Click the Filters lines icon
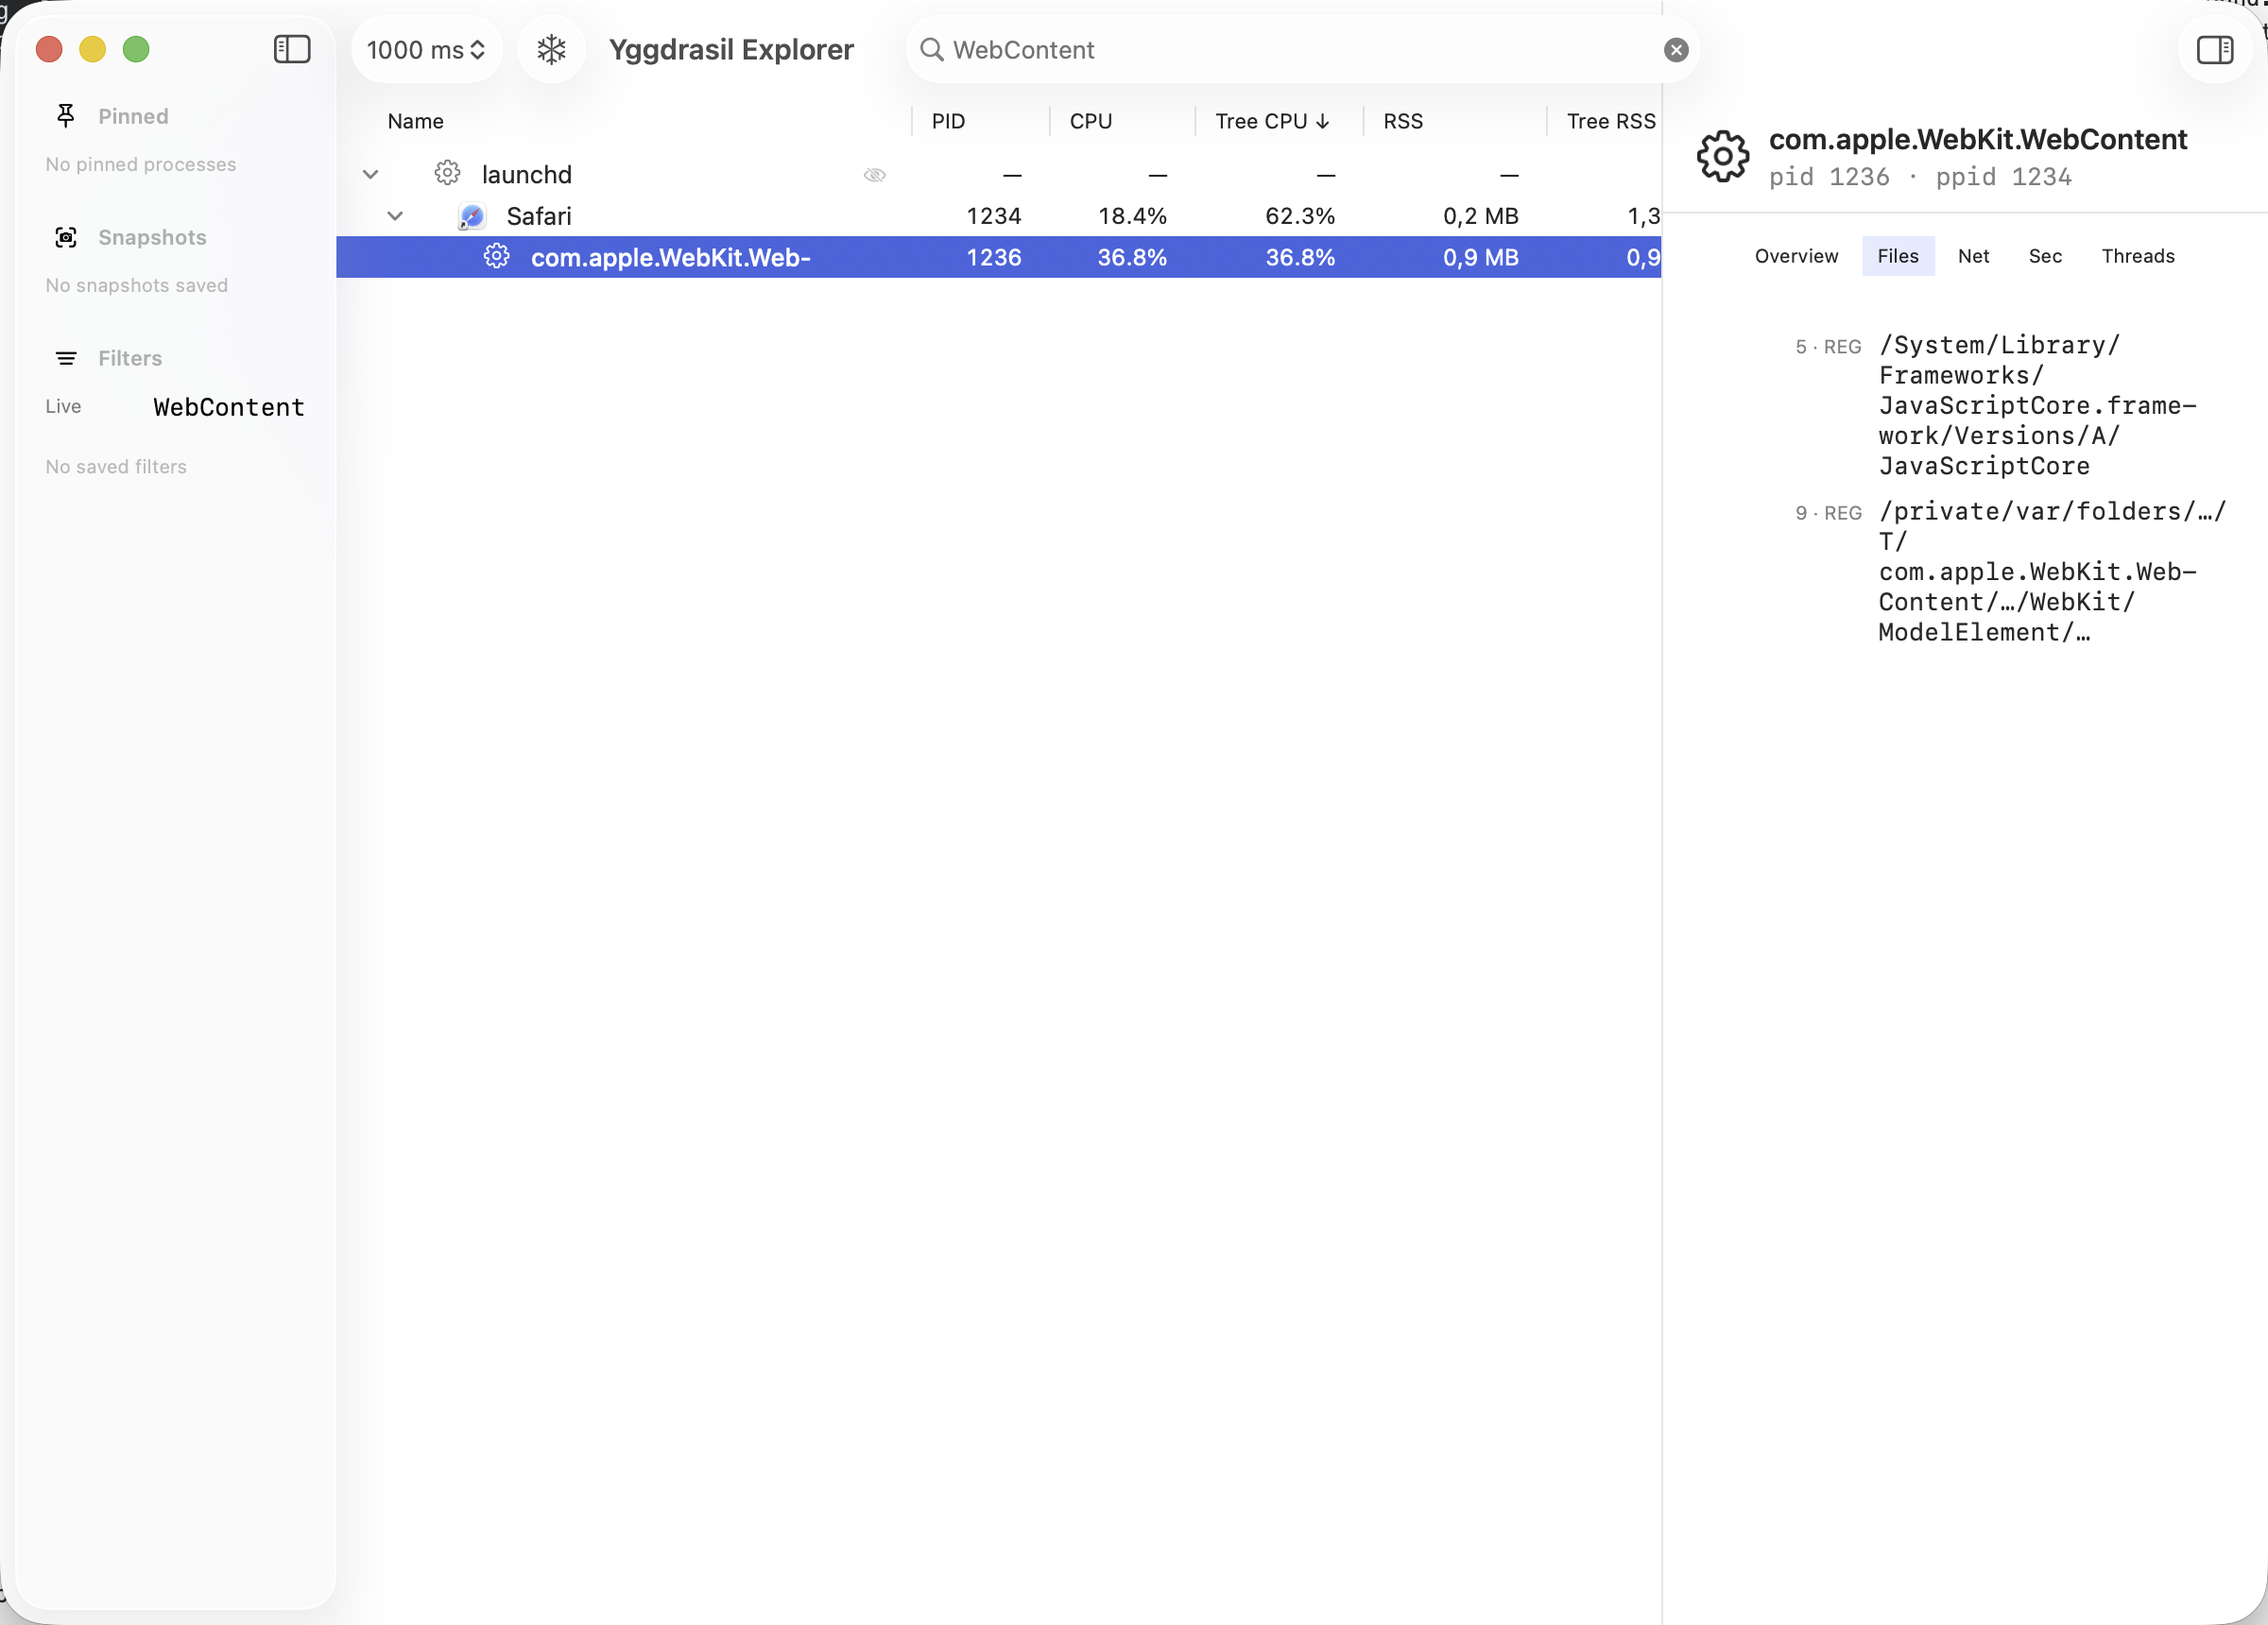 [x=66, y=358]
